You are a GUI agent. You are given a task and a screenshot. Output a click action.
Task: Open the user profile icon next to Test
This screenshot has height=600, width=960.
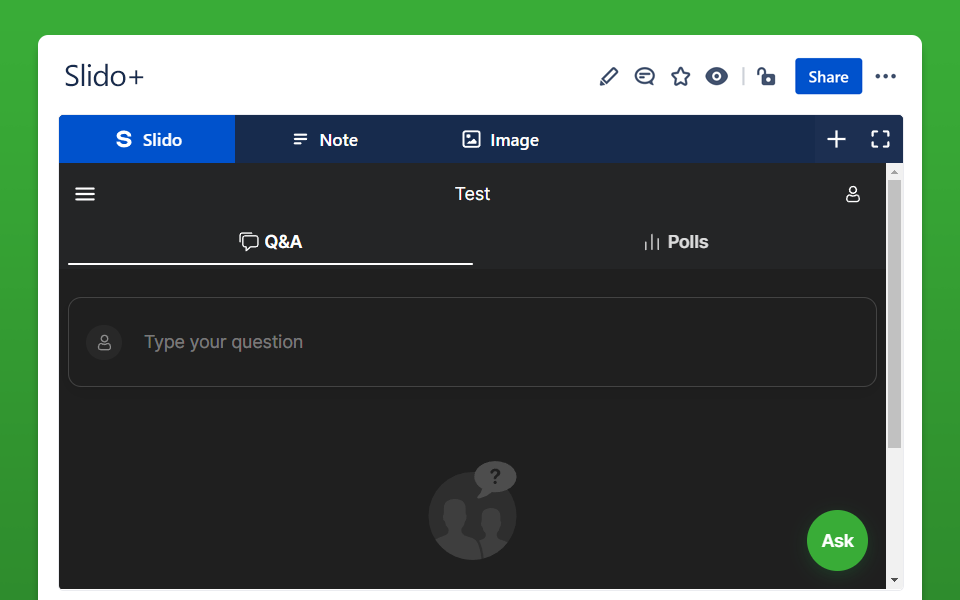[x=853, y=194]
